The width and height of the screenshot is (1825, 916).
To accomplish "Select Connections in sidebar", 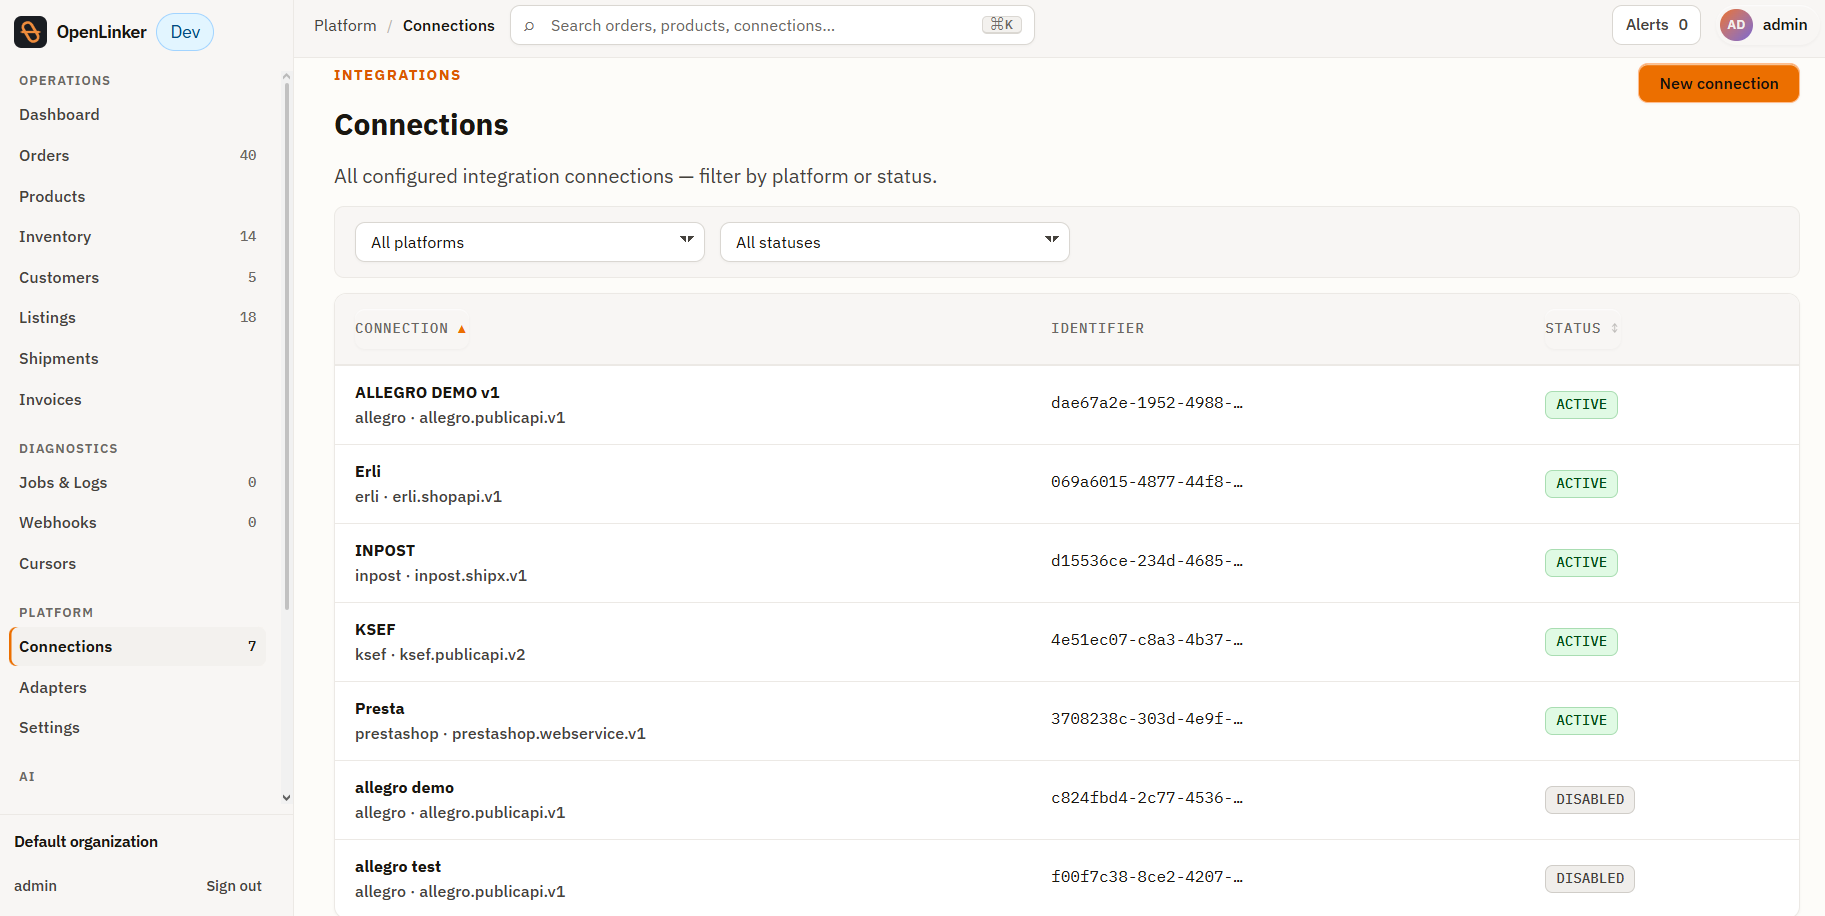I will 138,647.
